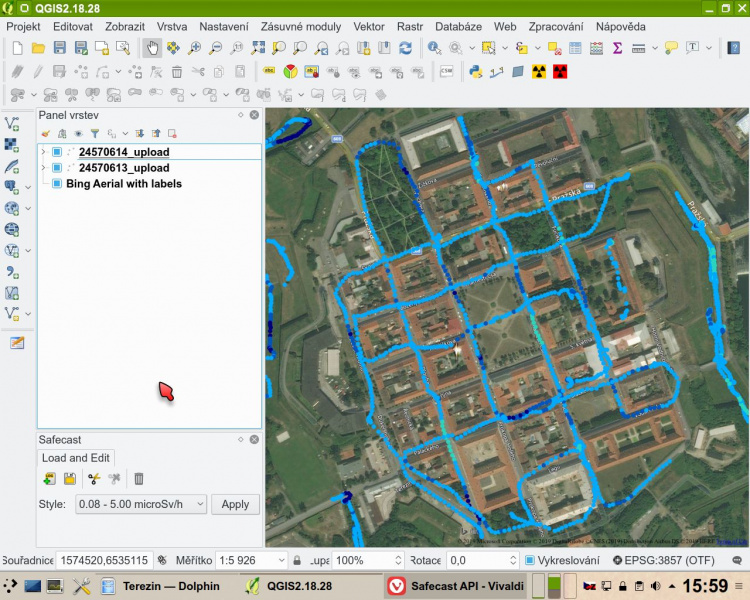Toggle the scale lock padlock icon
The height and width of the screenshot is (600, 750).
pos(297,560)
